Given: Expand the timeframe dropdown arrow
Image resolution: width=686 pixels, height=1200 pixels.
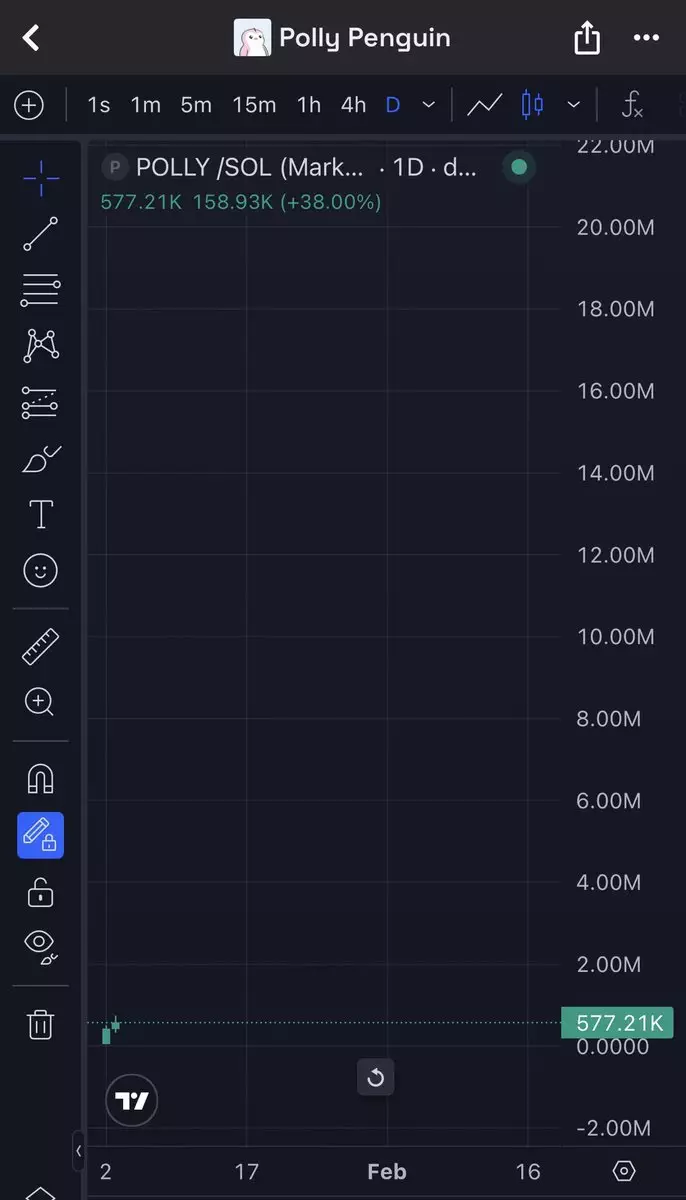Looking at the screenshot, I should click(429, 104).
